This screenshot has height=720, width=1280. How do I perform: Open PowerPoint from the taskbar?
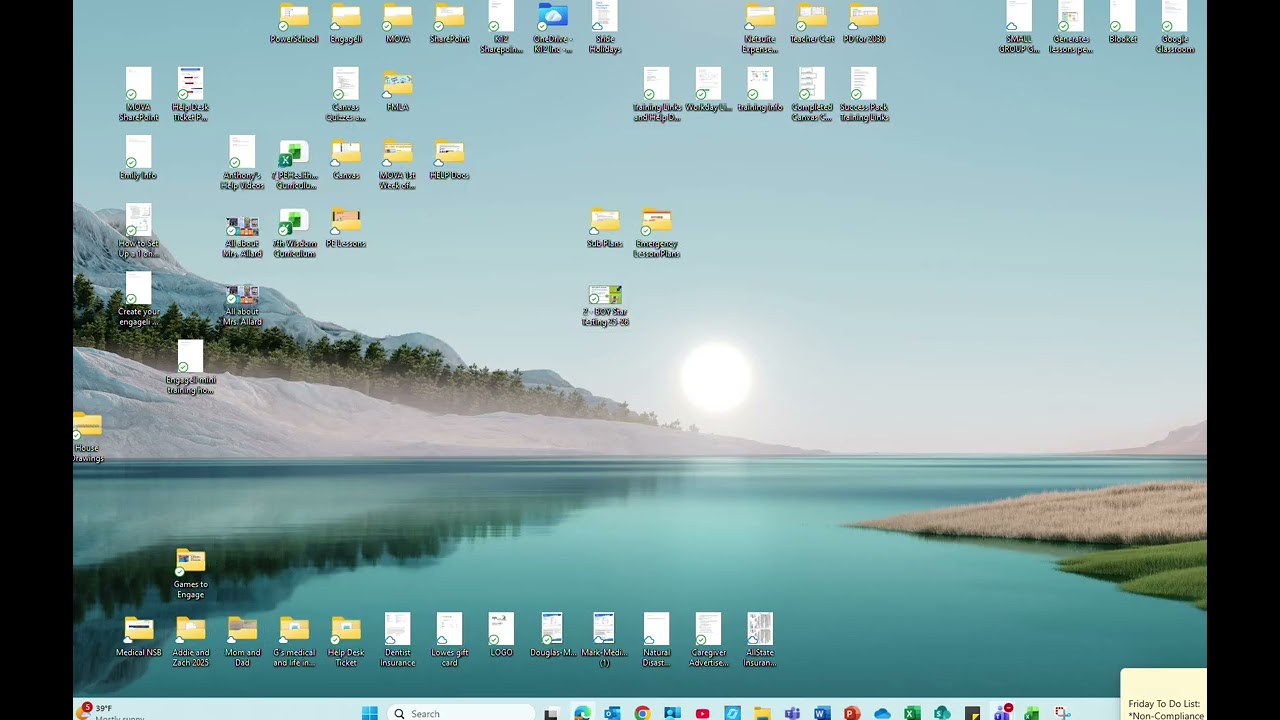[x=852, y=713]
